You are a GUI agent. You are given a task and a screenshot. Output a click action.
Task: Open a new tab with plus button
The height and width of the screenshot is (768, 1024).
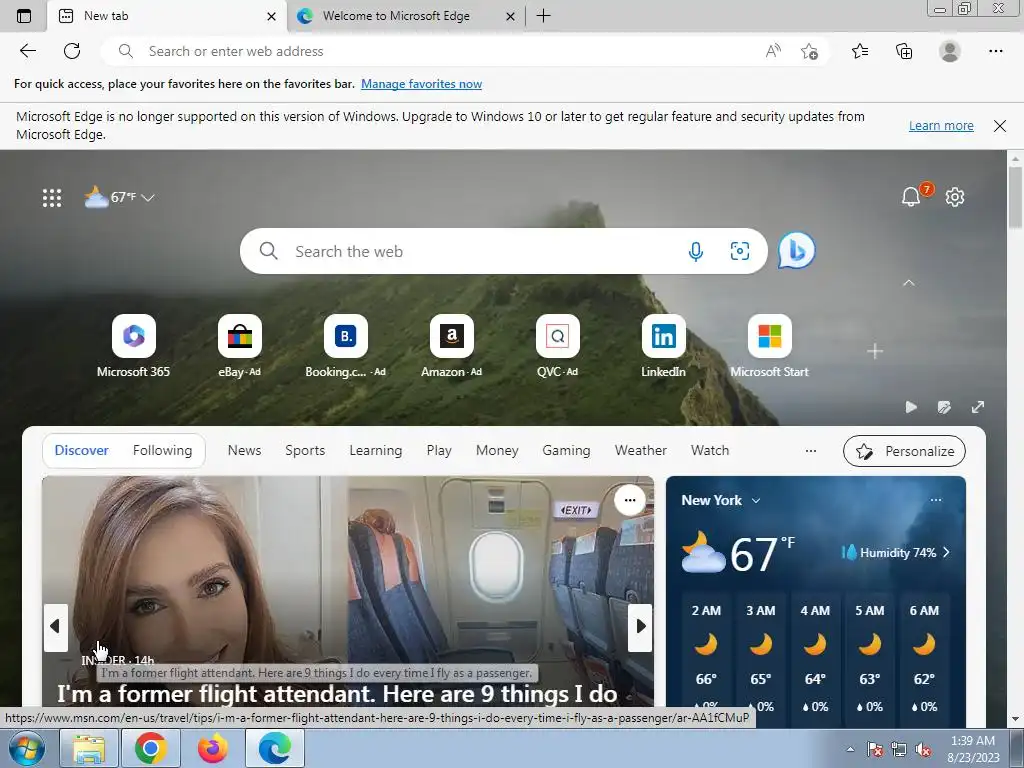pos(543,16)
